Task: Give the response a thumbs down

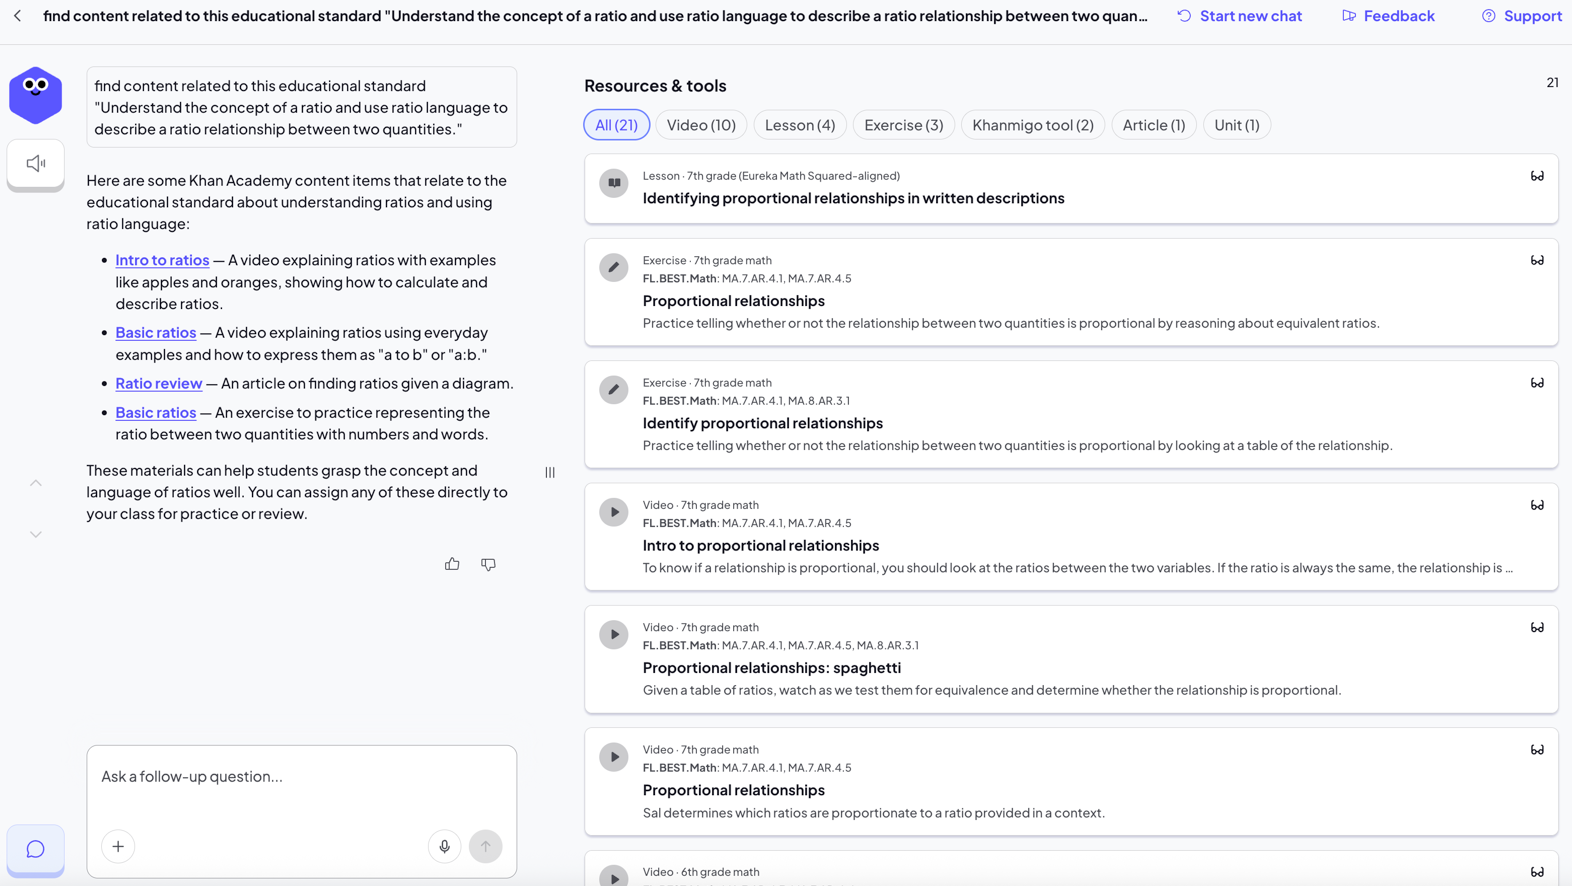Action: tap(488, 564)
